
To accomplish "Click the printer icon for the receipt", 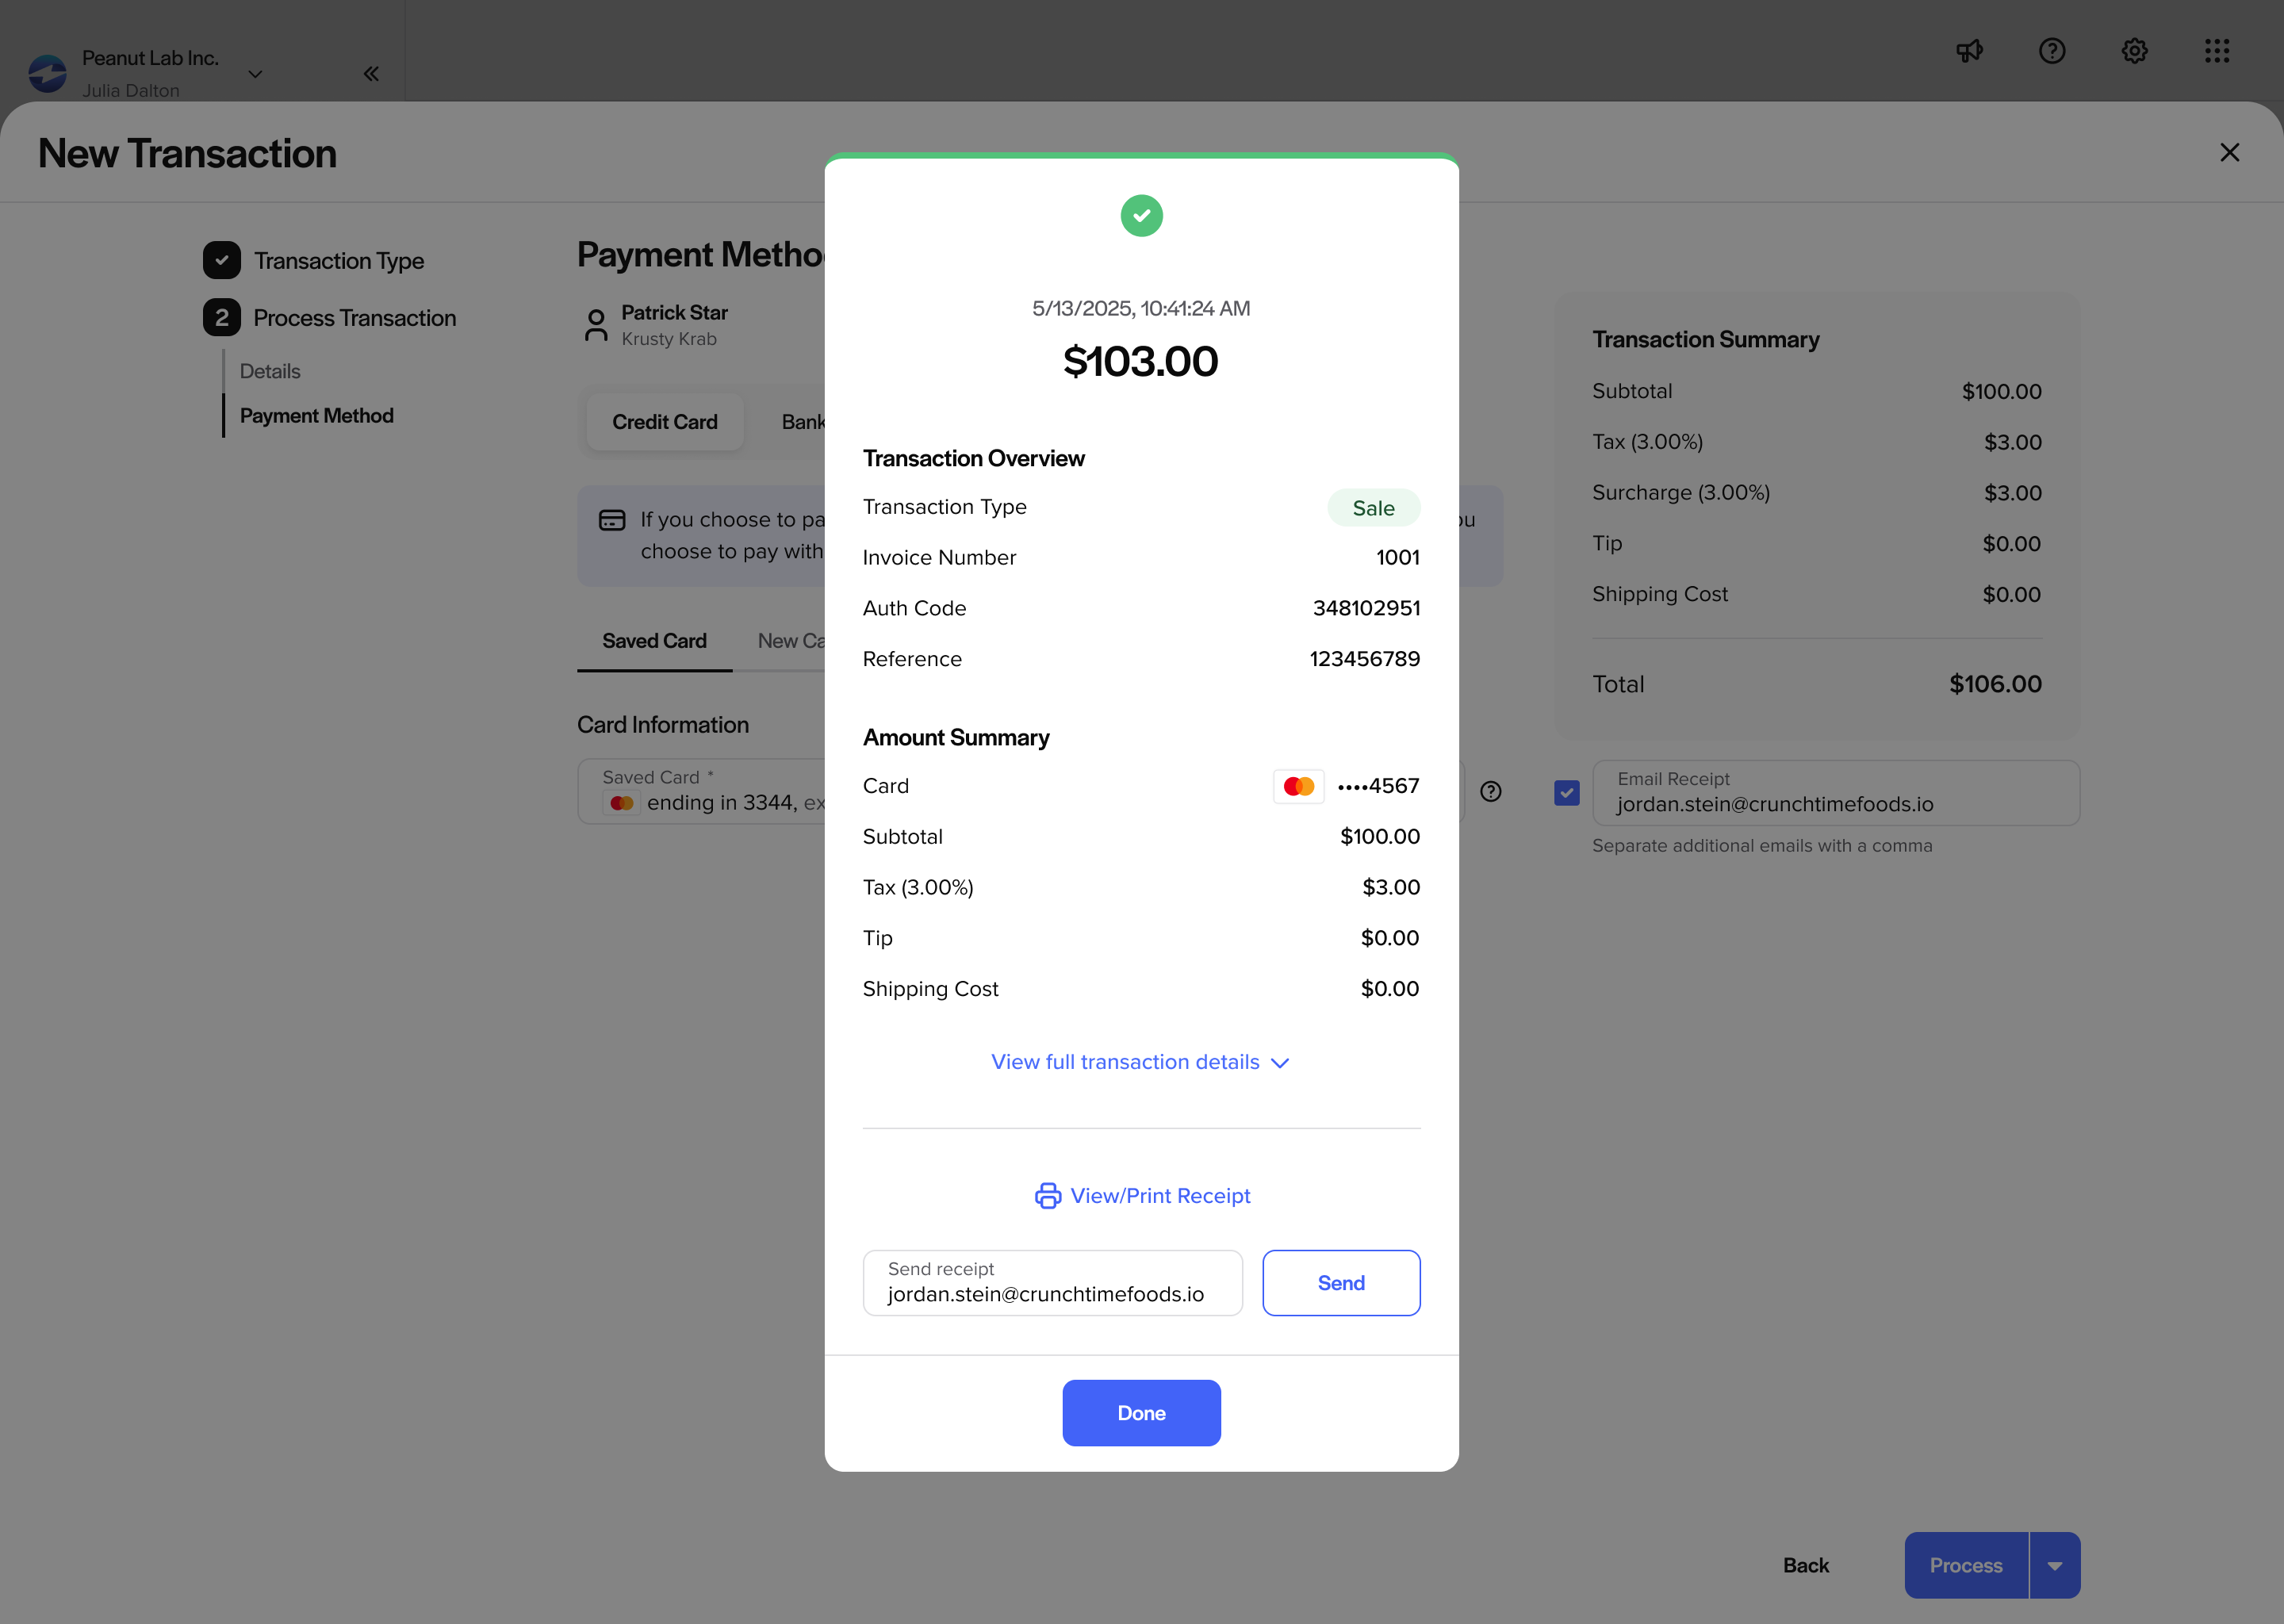I will pos(1047,1196).
